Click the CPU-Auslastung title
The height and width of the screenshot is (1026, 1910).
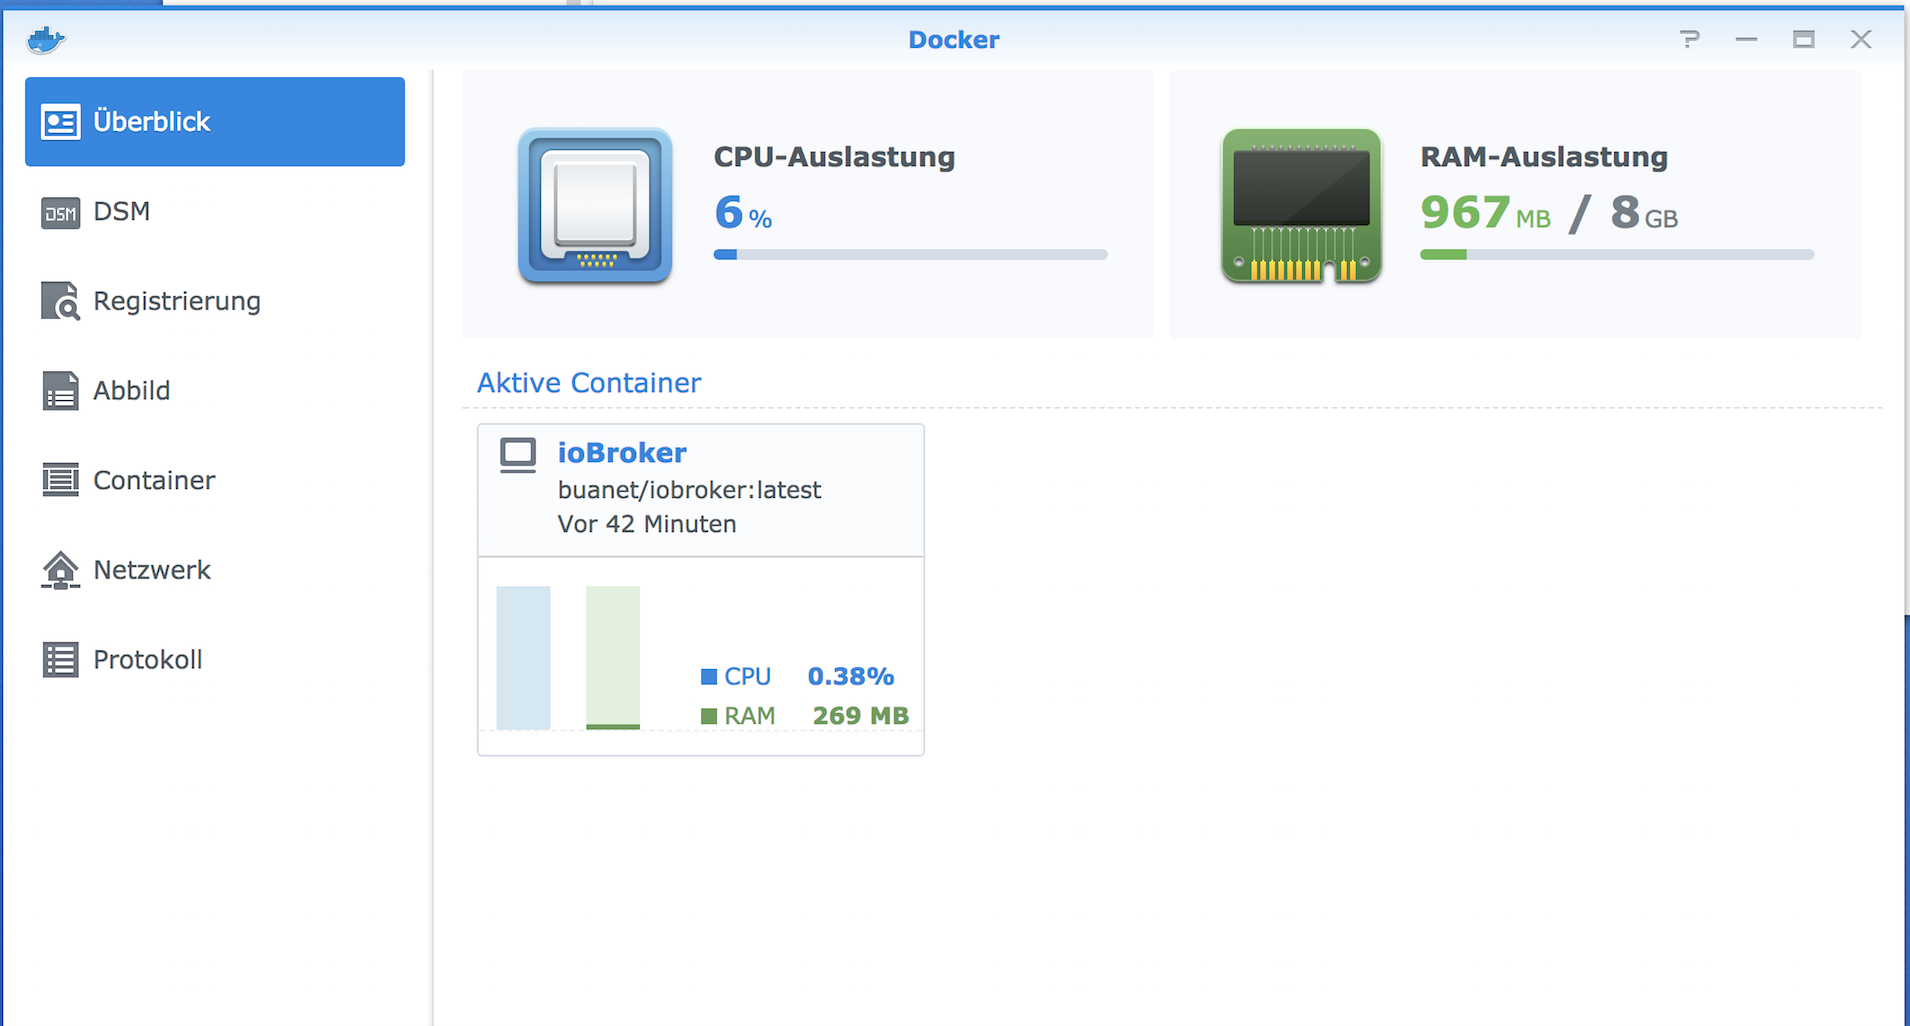click(834, 157)
